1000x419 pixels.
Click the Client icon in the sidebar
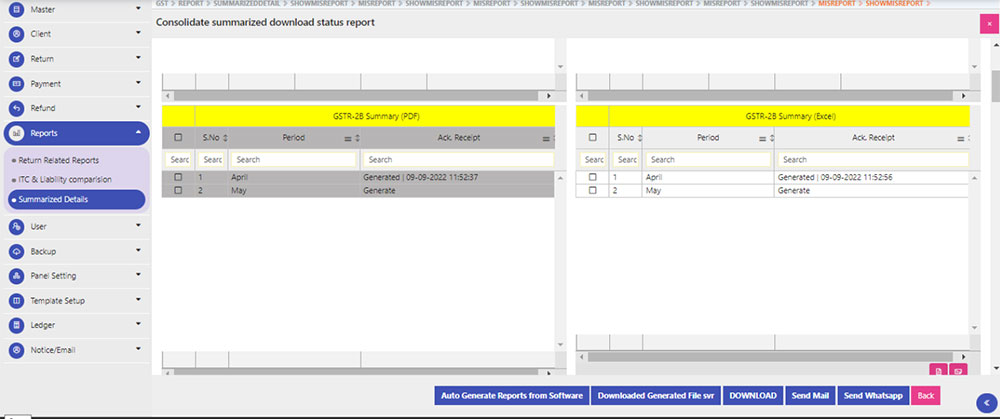pyautogui.click(x=16, y=34)
